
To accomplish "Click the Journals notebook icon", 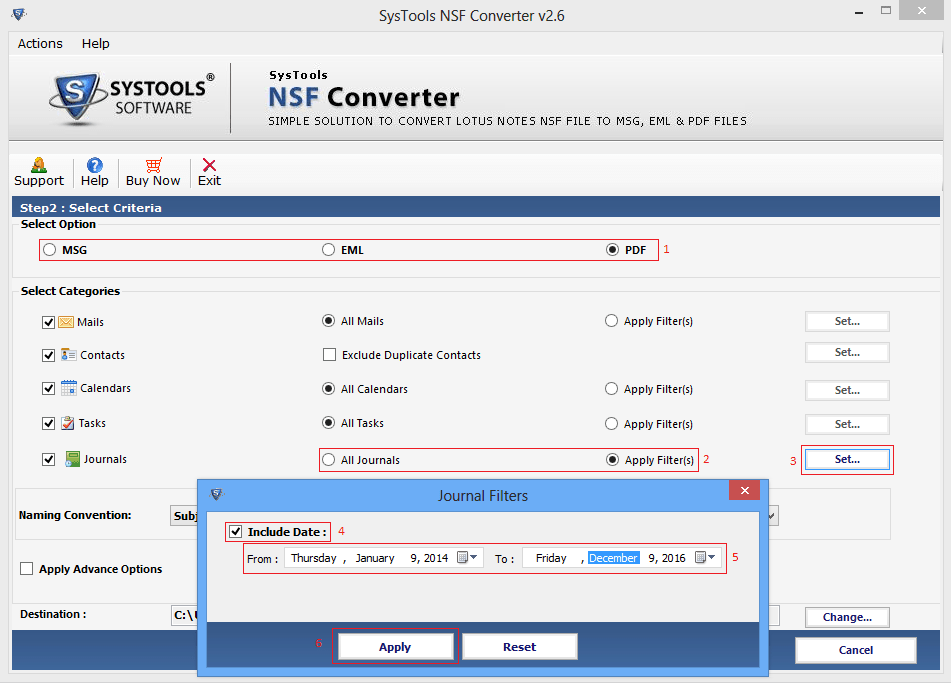I will [73, 459].
